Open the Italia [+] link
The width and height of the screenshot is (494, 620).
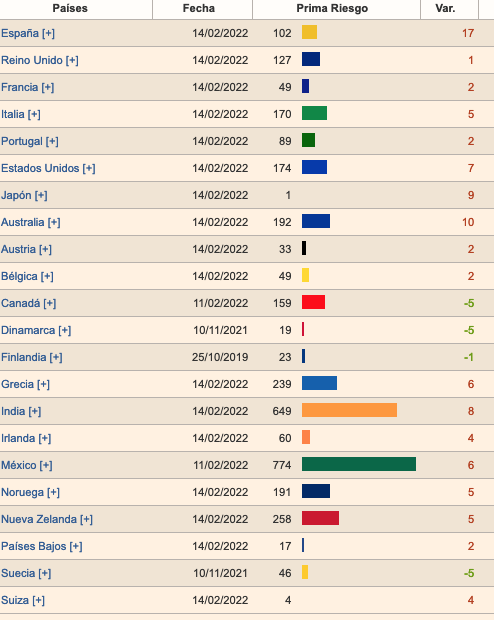pos(21,114)
